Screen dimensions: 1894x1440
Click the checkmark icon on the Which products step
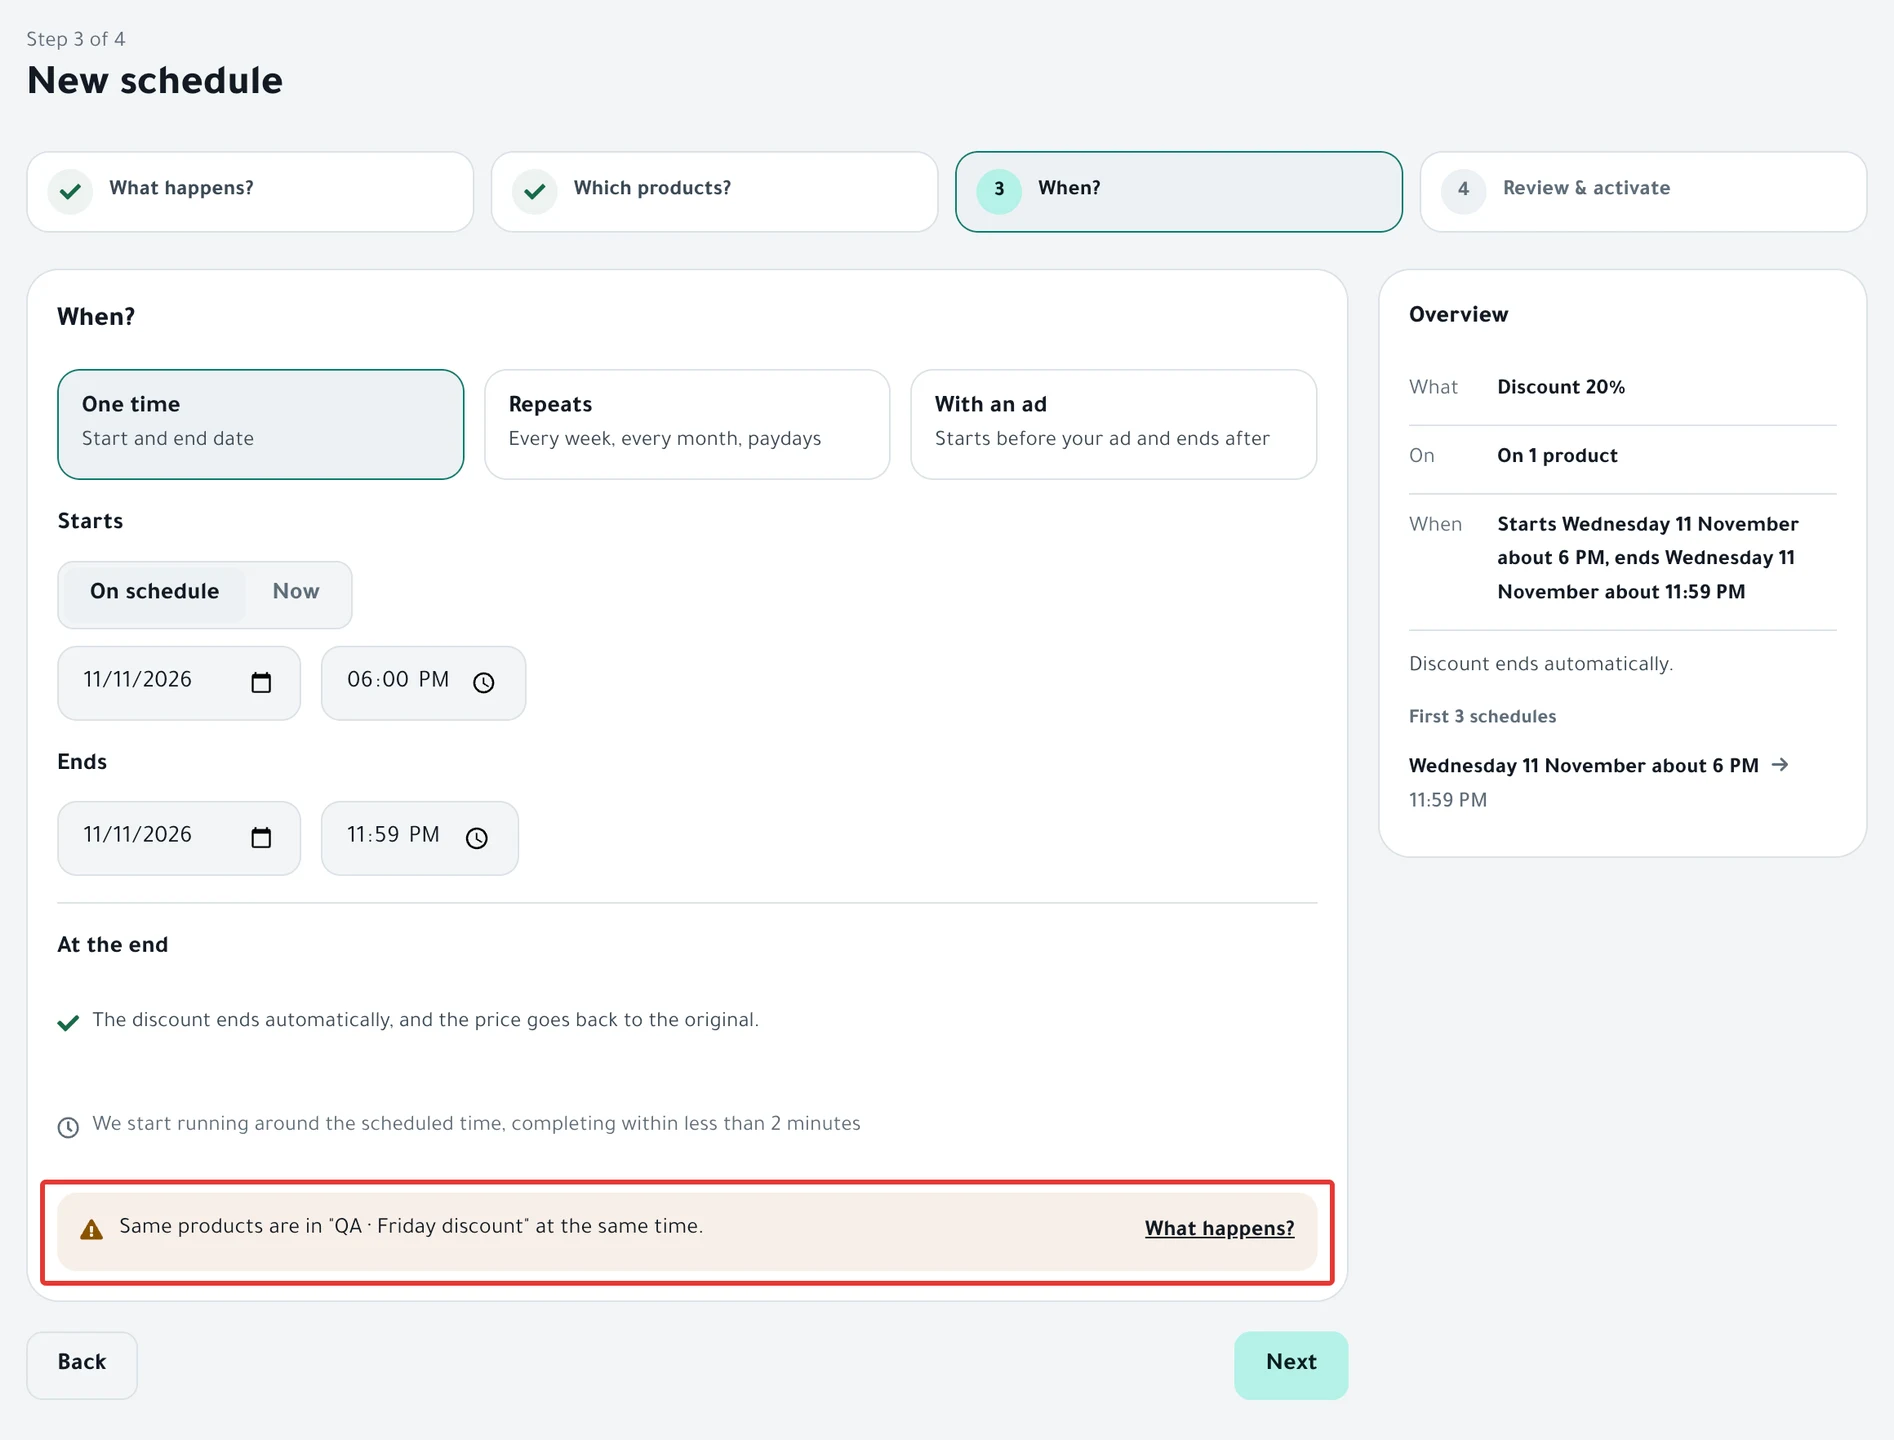point(535,191)
